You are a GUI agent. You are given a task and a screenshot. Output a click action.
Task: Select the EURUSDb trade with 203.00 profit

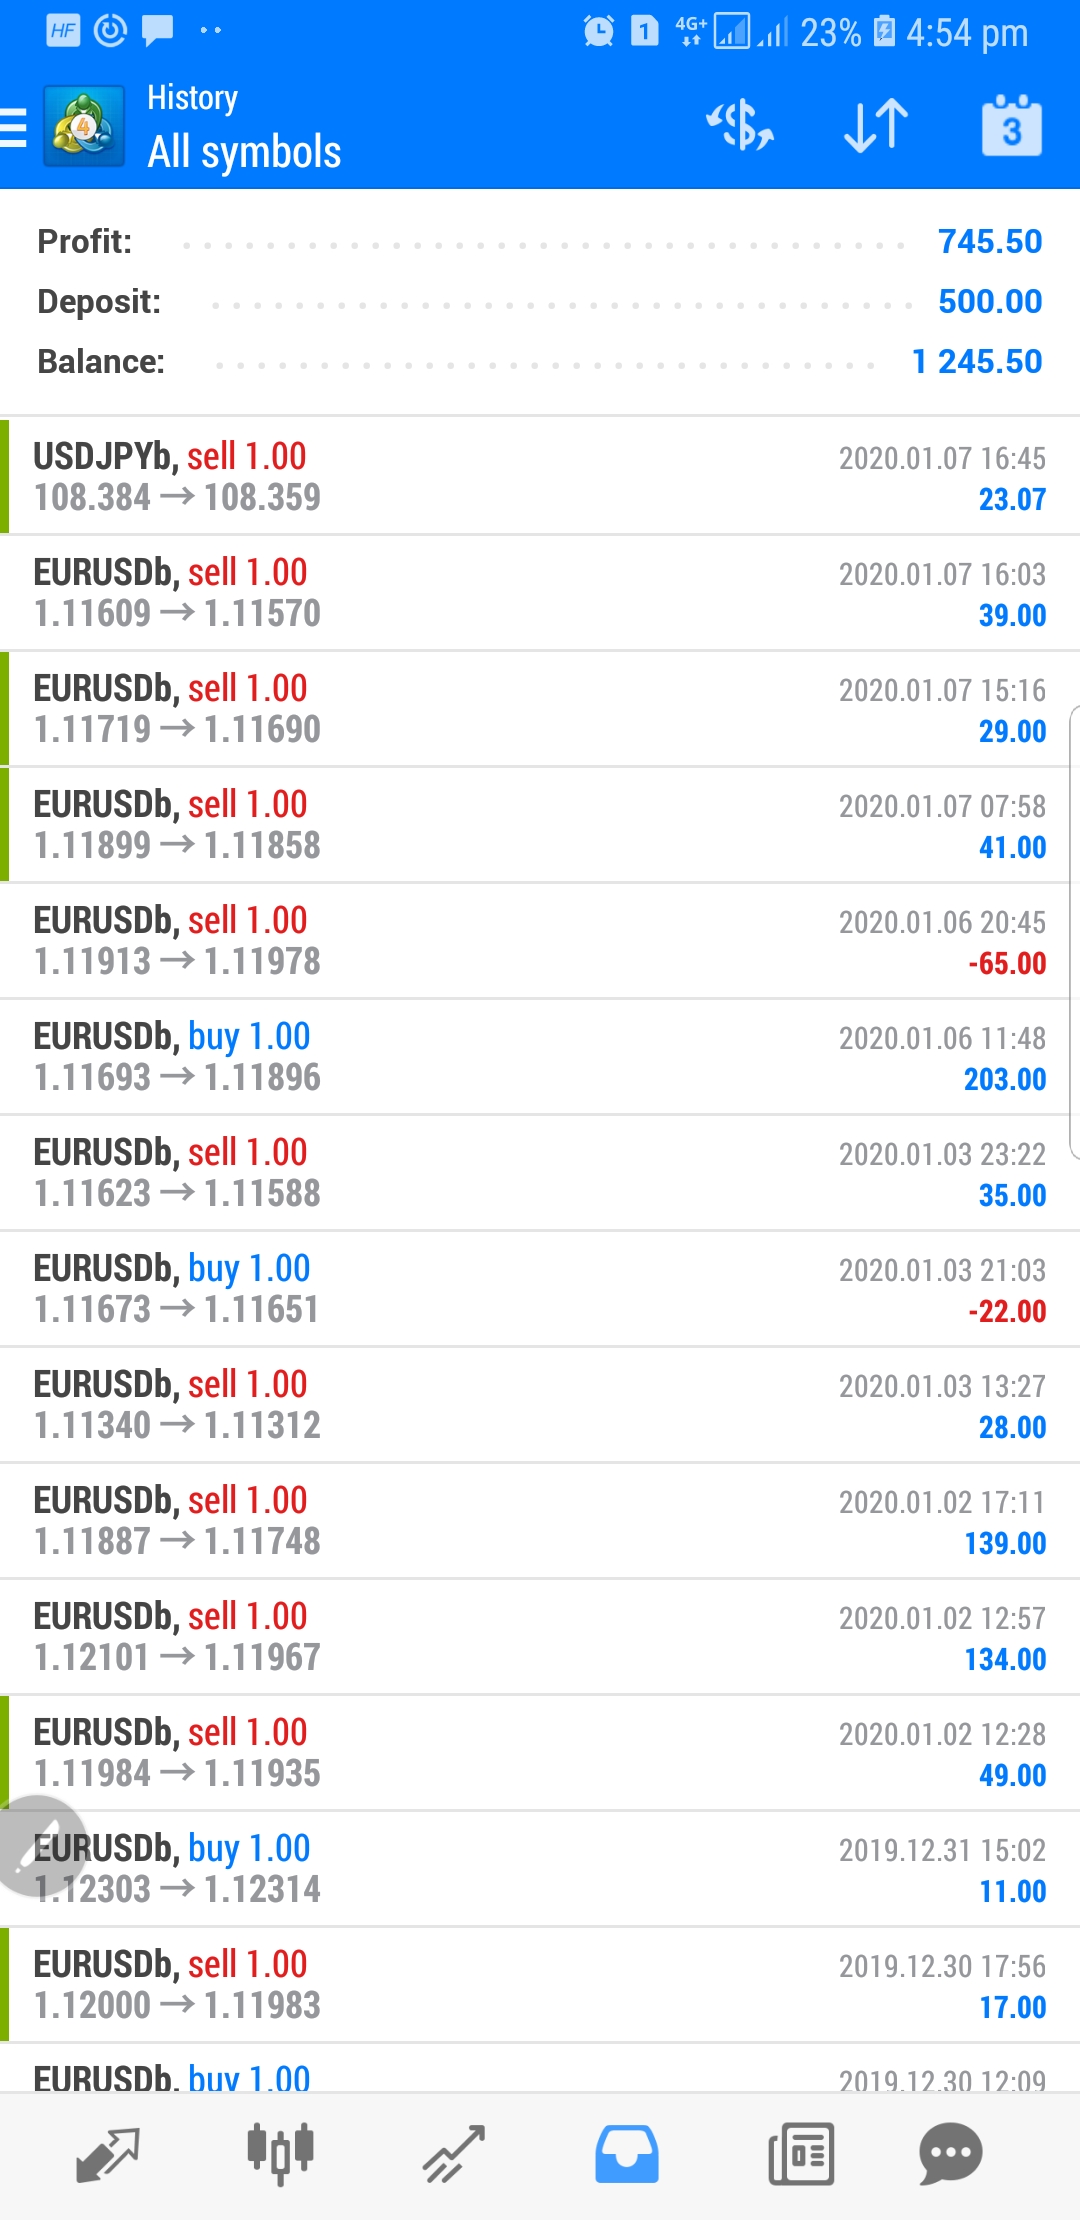click(x=540, y=1056)
